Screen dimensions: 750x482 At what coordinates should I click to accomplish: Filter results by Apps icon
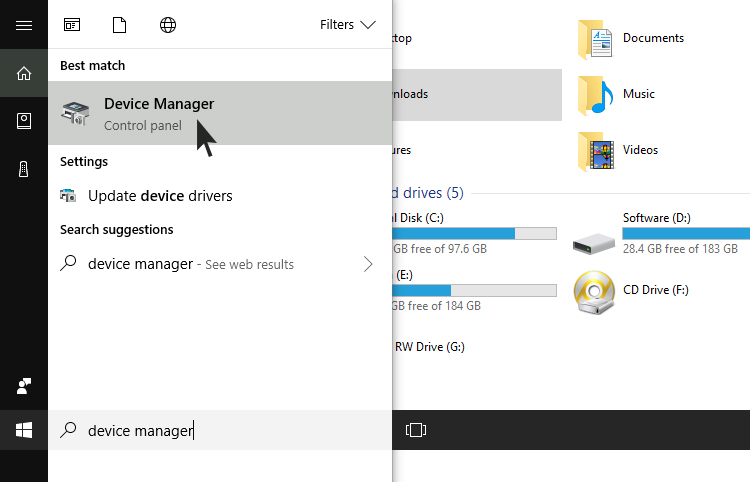point(72,25)
